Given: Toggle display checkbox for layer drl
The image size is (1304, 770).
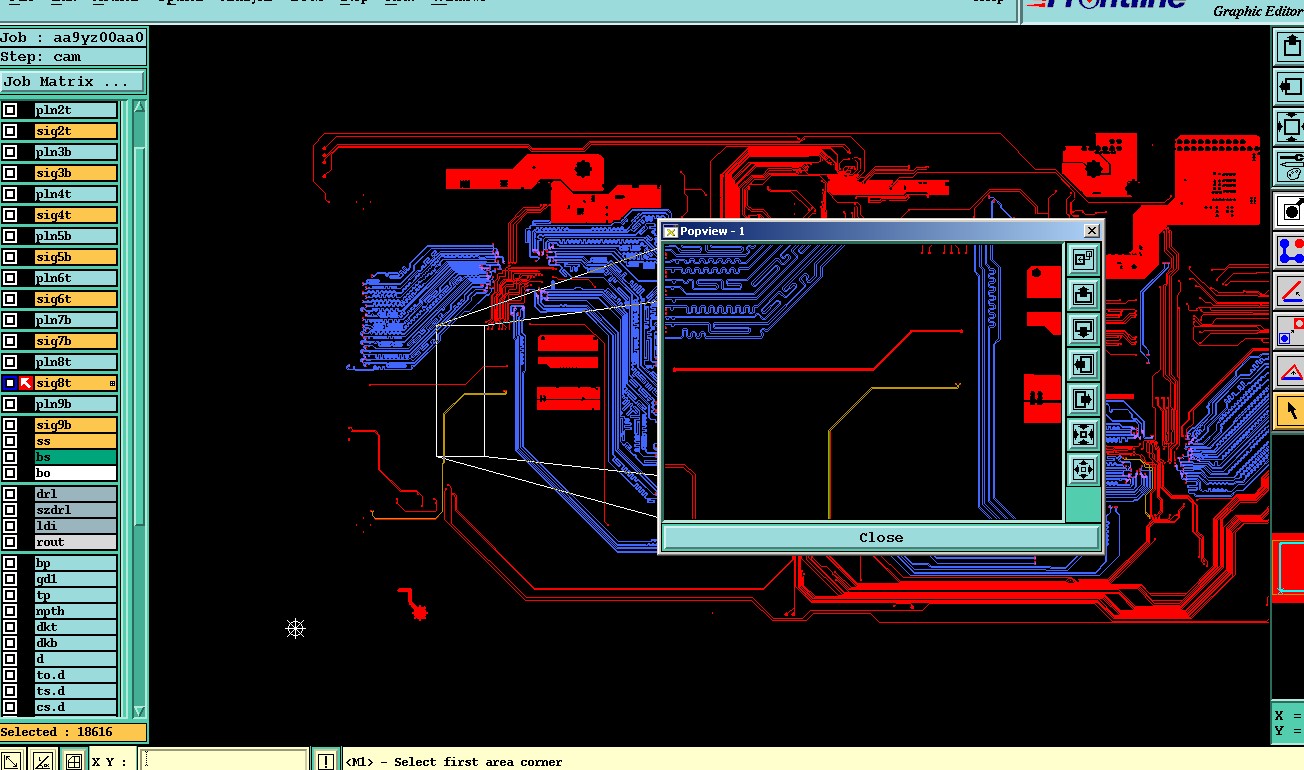Looking at the screenshot, I should (10, 494).
